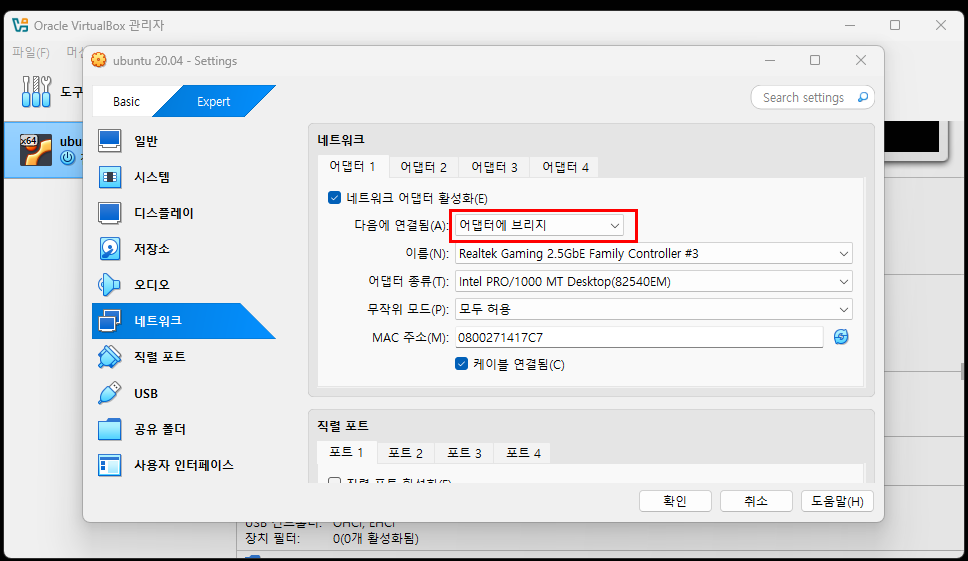Click the VirtualBox logo in title bar
This screenshot has width=968, height=561.
tap(20, 25)
